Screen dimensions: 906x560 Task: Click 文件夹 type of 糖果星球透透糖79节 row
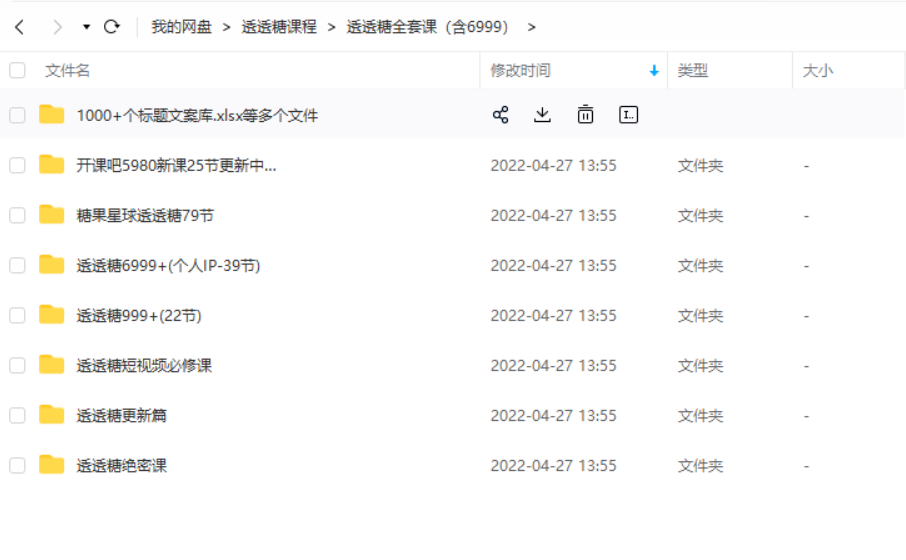(x=700, y=216)
